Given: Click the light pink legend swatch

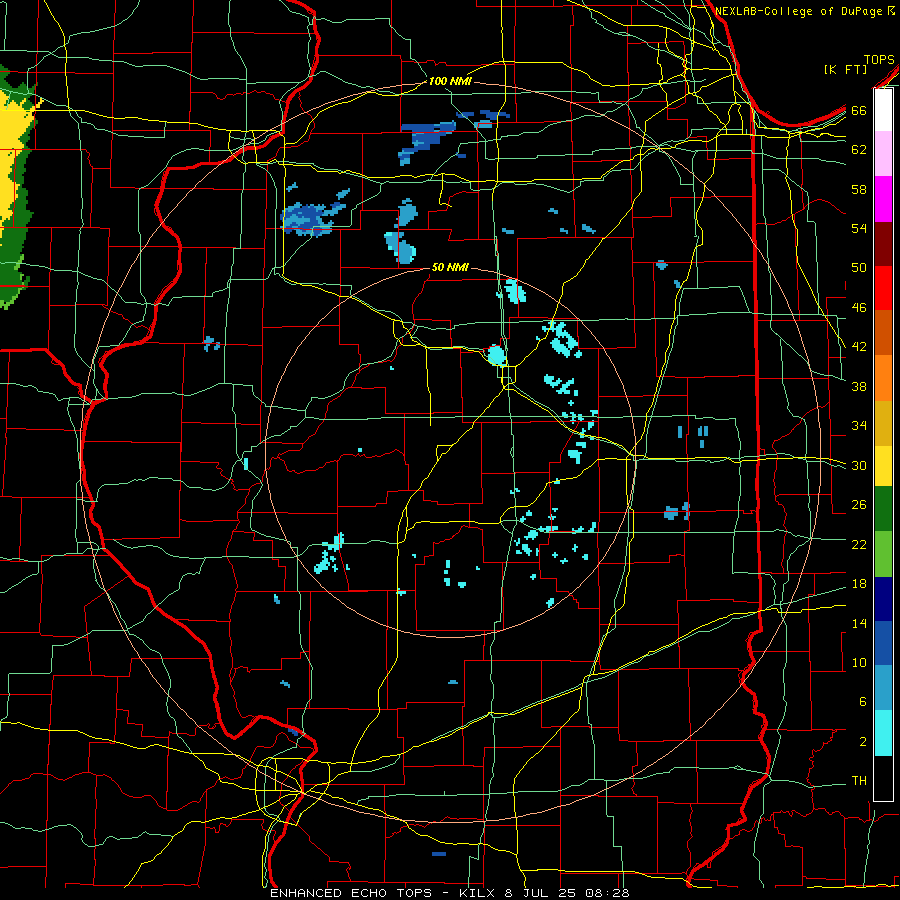Looking at the screenshot, I should click(883, 153).
